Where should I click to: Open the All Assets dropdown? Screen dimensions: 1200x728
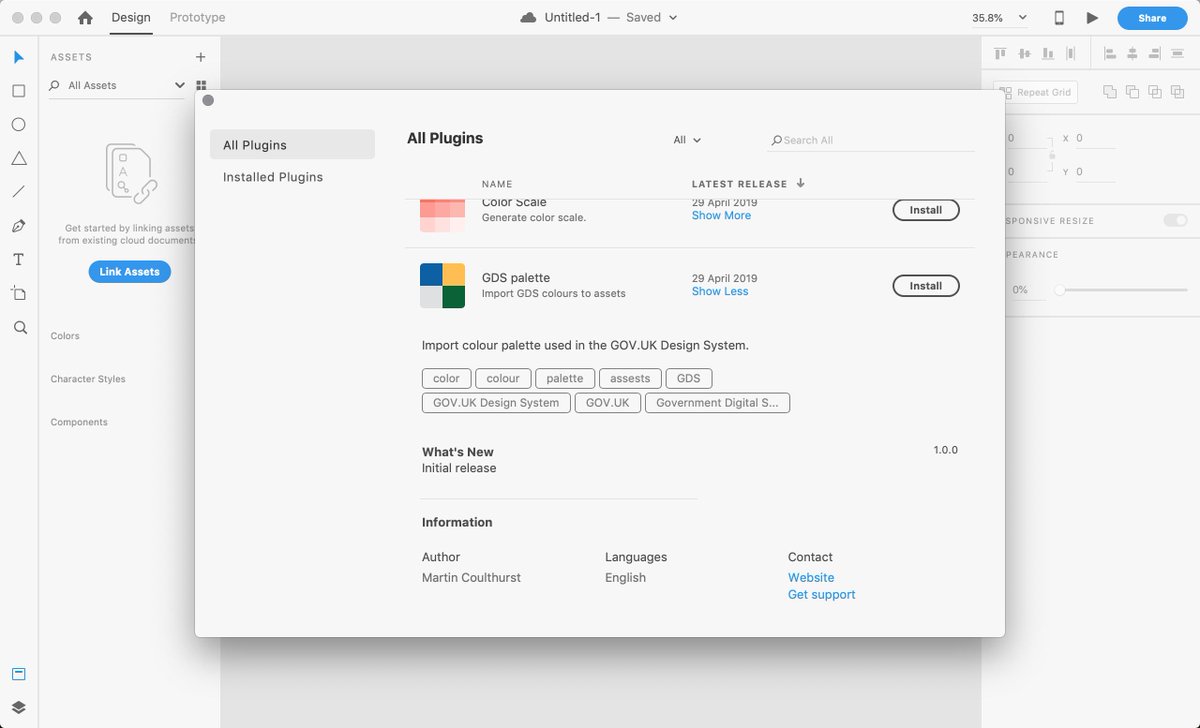pos(117,86)
